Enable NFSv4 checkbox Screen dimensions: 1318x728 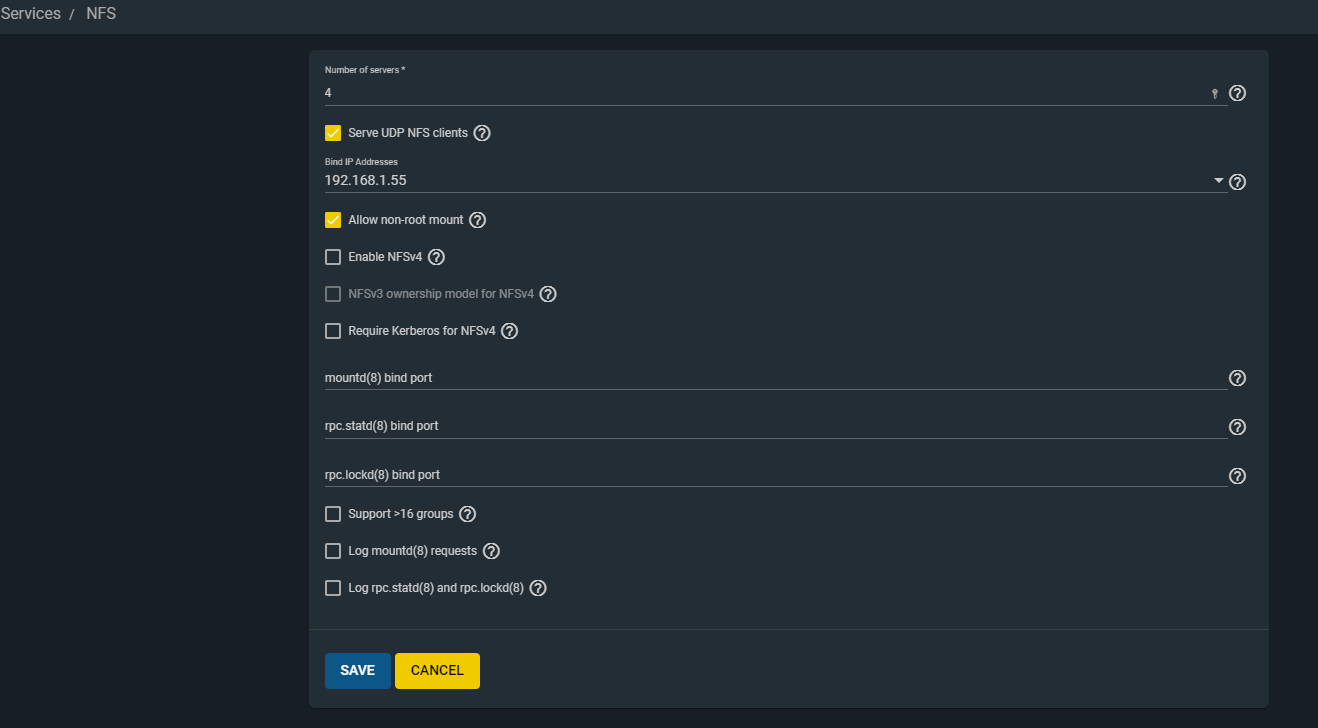pos(333,257)
